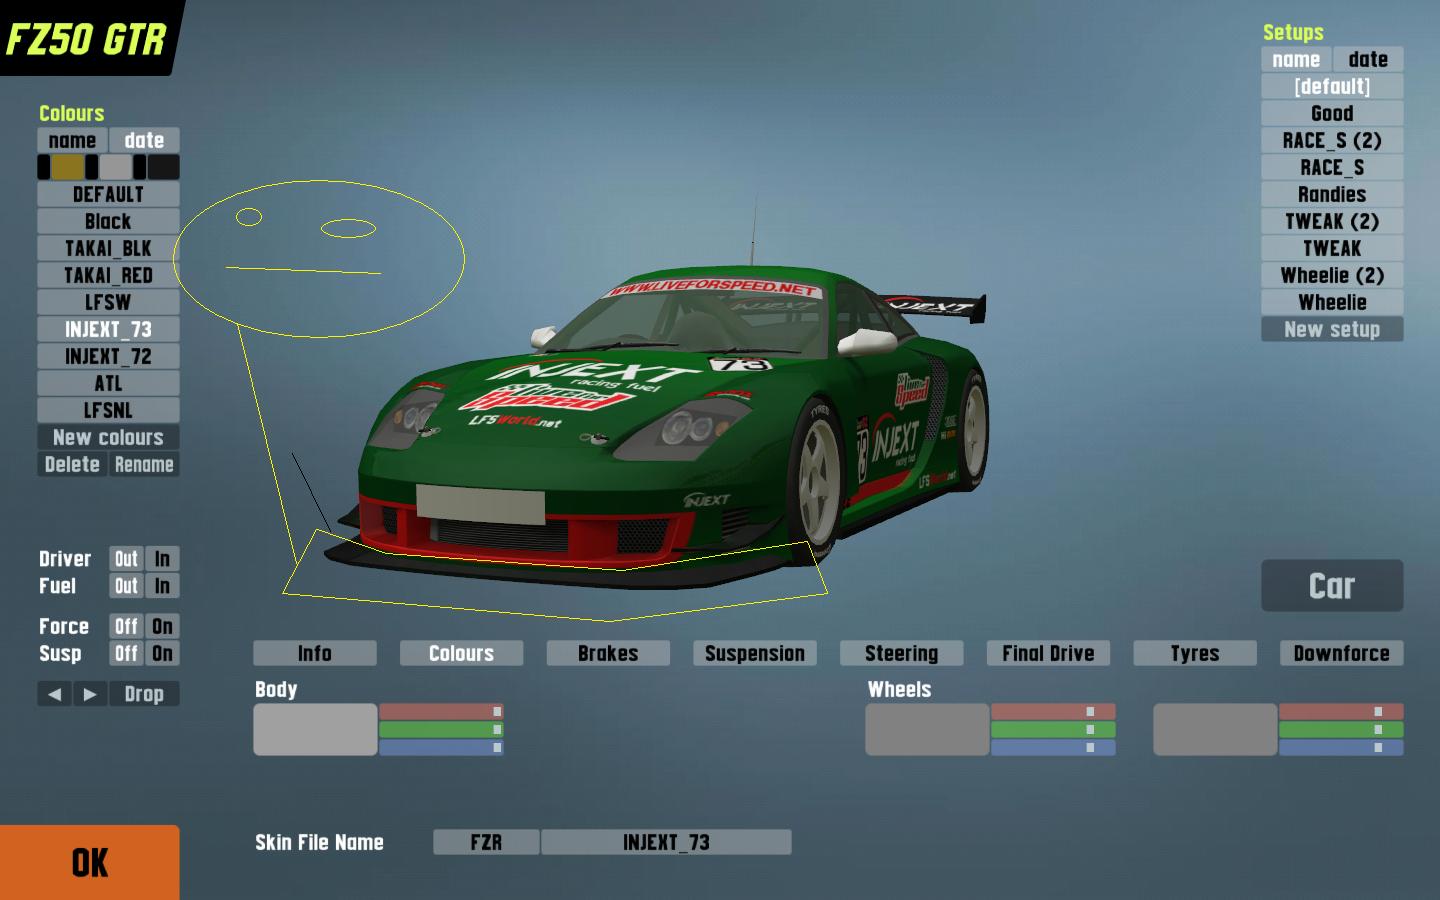
Task: Adjust rightmost Wheels red slider
Action: coord(1341,711)
